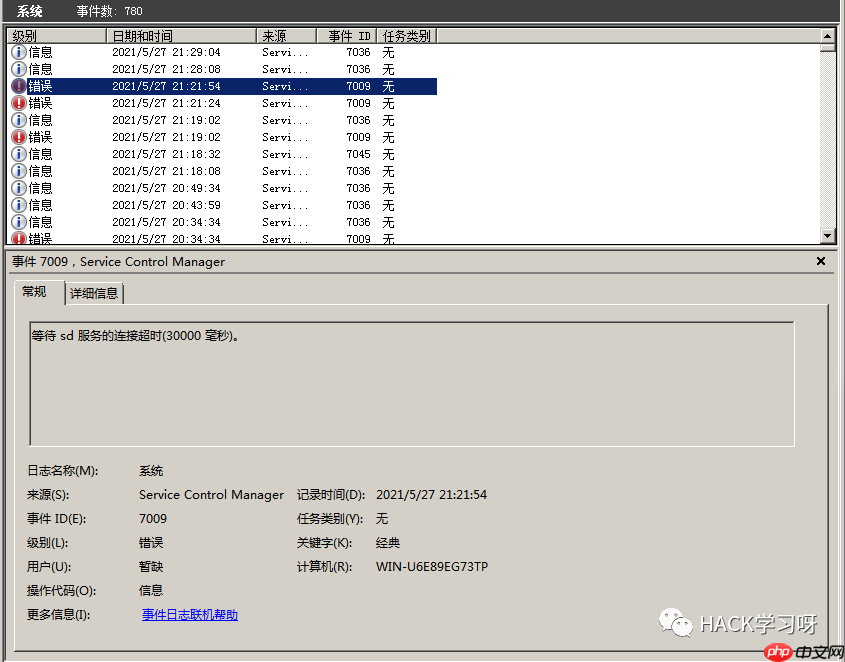Select date cell 2021/5/27 20:43:59
Image resolution: width=845 pixels, height=662 pixels.
pos(167,205)
